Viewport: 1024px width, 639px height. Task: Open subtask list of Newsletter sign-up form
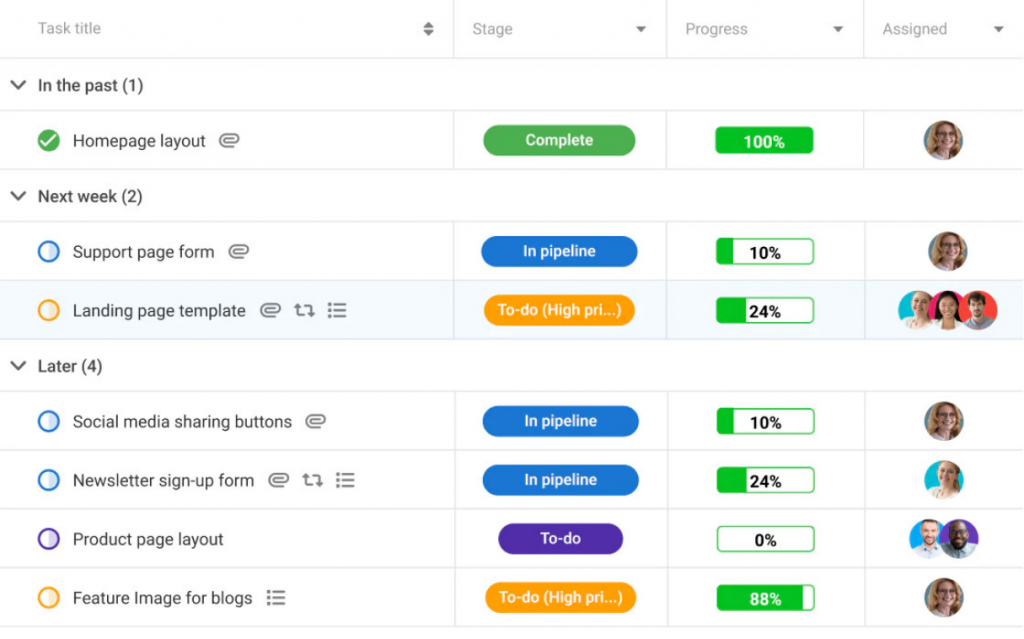[x=345, y=480]
